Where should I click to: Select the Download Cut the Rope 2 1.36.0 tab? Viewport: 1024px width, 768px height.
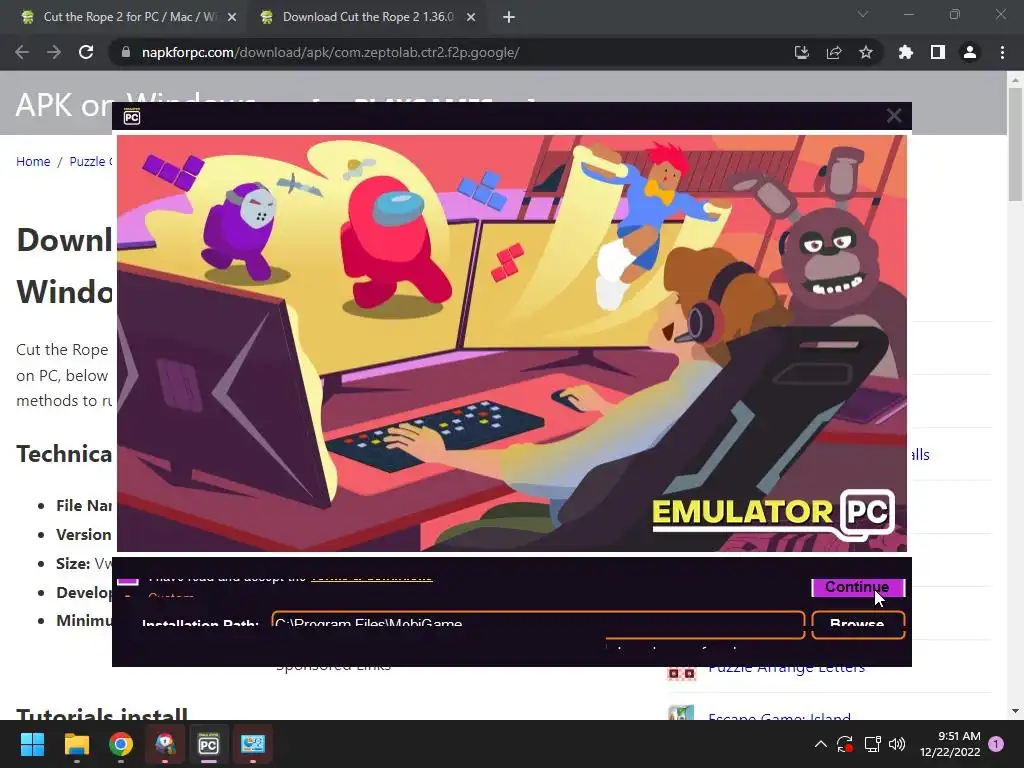368,17
